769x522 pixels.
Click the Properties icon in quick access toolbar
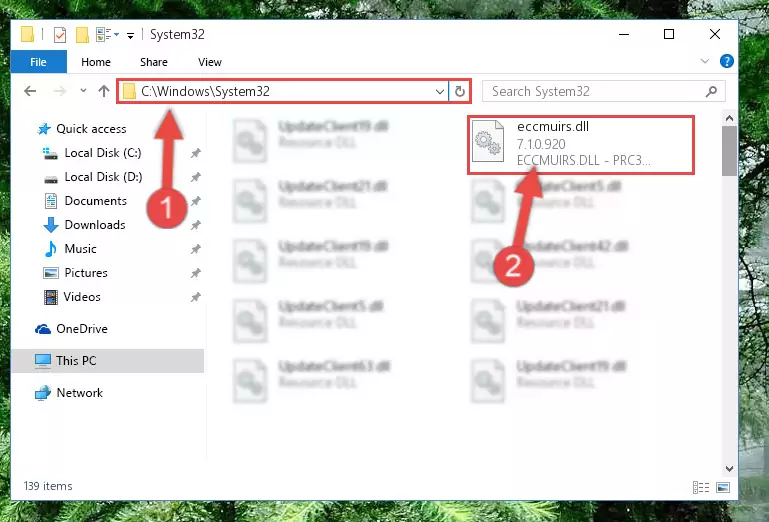60,35
